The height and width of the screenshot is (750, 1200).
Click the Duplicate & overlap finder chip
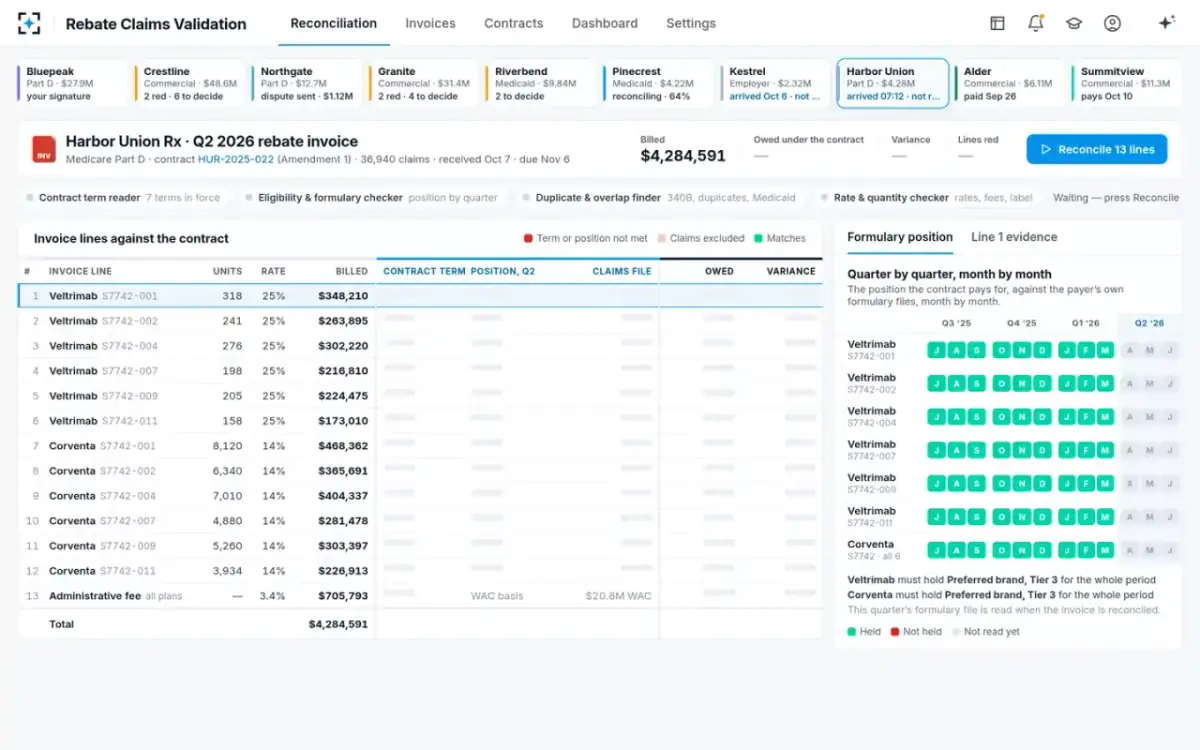pyautogui.click(x=659, y=198)
